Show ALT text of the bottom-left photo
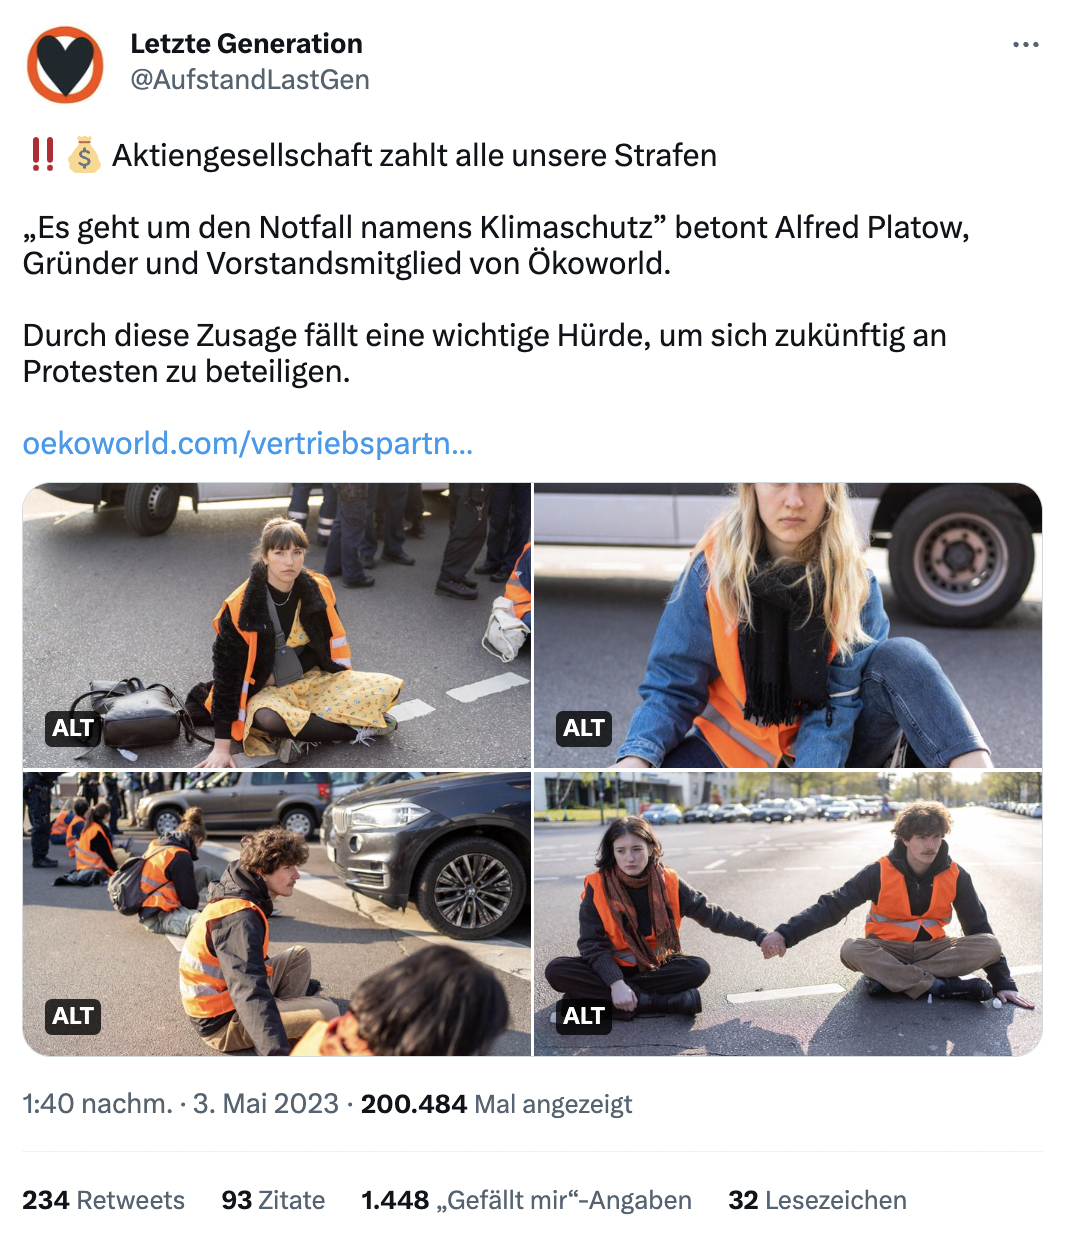Image resolution: width=1070 pixels, height=1242 pixels. click(73, 1016)
